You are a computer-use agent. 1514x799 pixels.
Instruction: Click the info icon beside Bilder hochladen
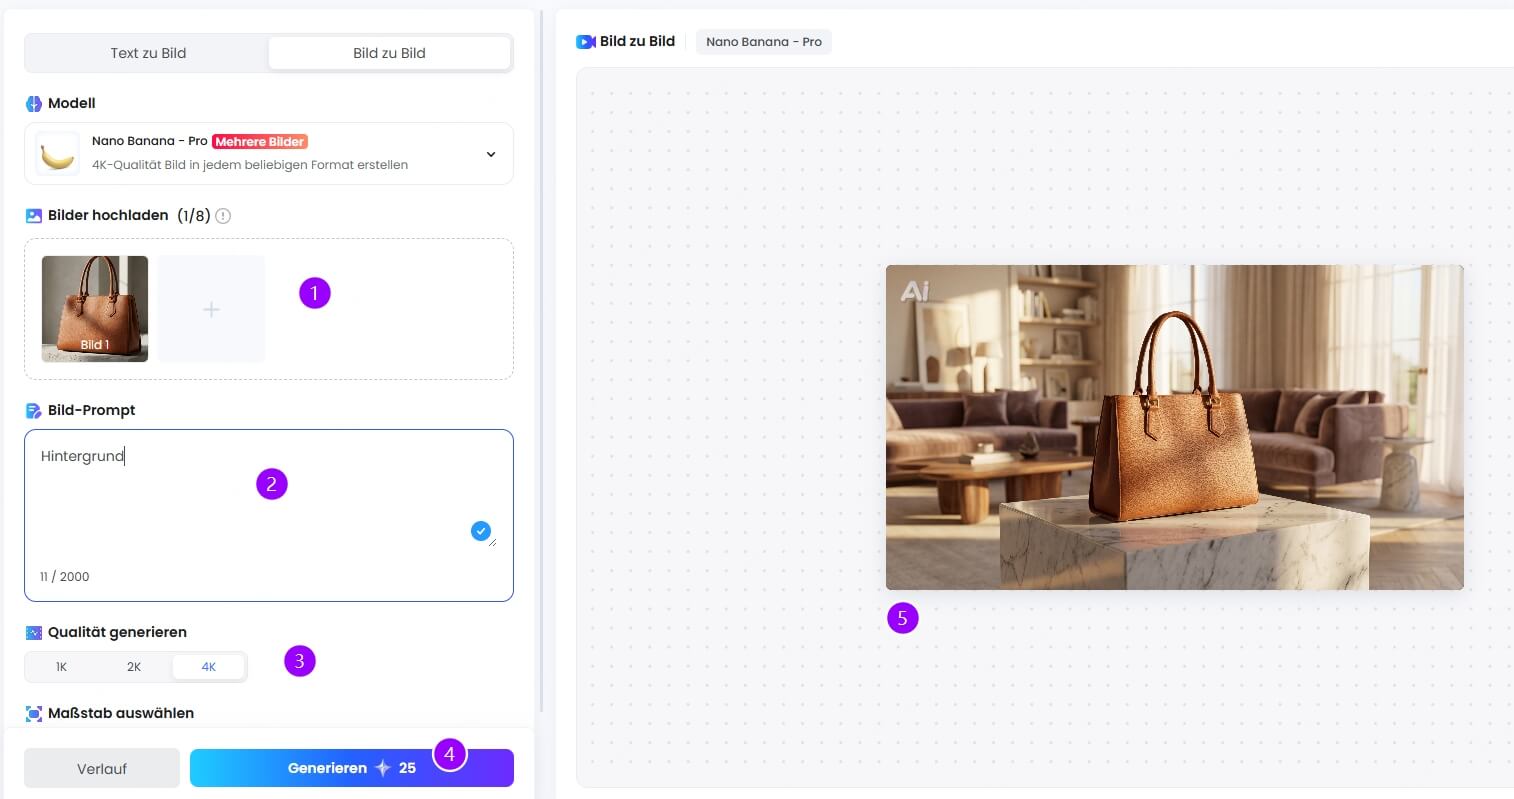point(223,216)
